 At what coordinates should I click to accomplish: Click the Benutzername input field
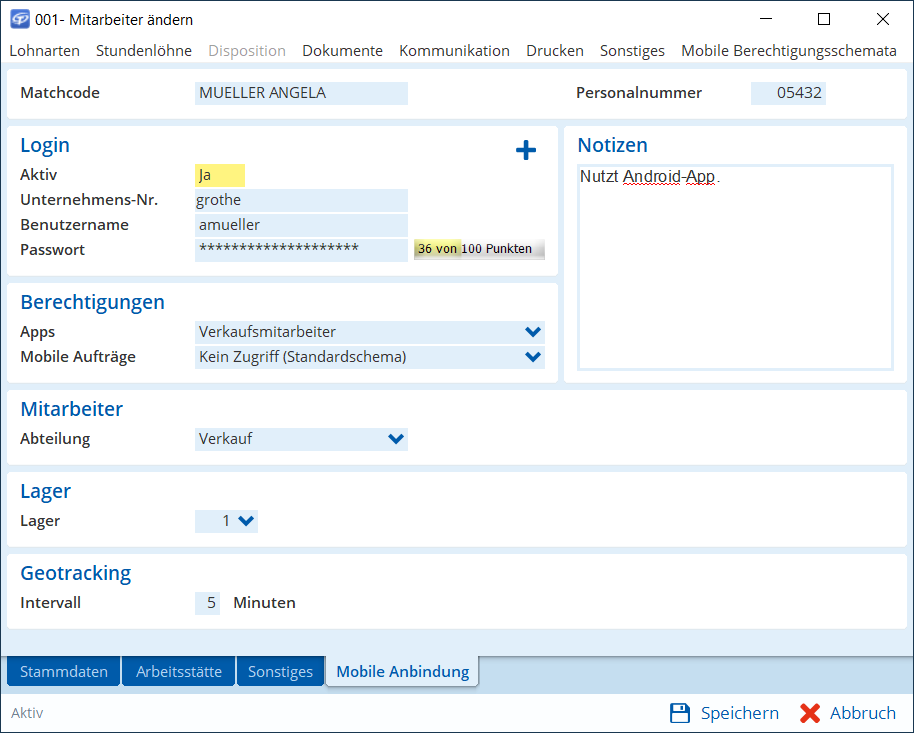pos(301,225)
